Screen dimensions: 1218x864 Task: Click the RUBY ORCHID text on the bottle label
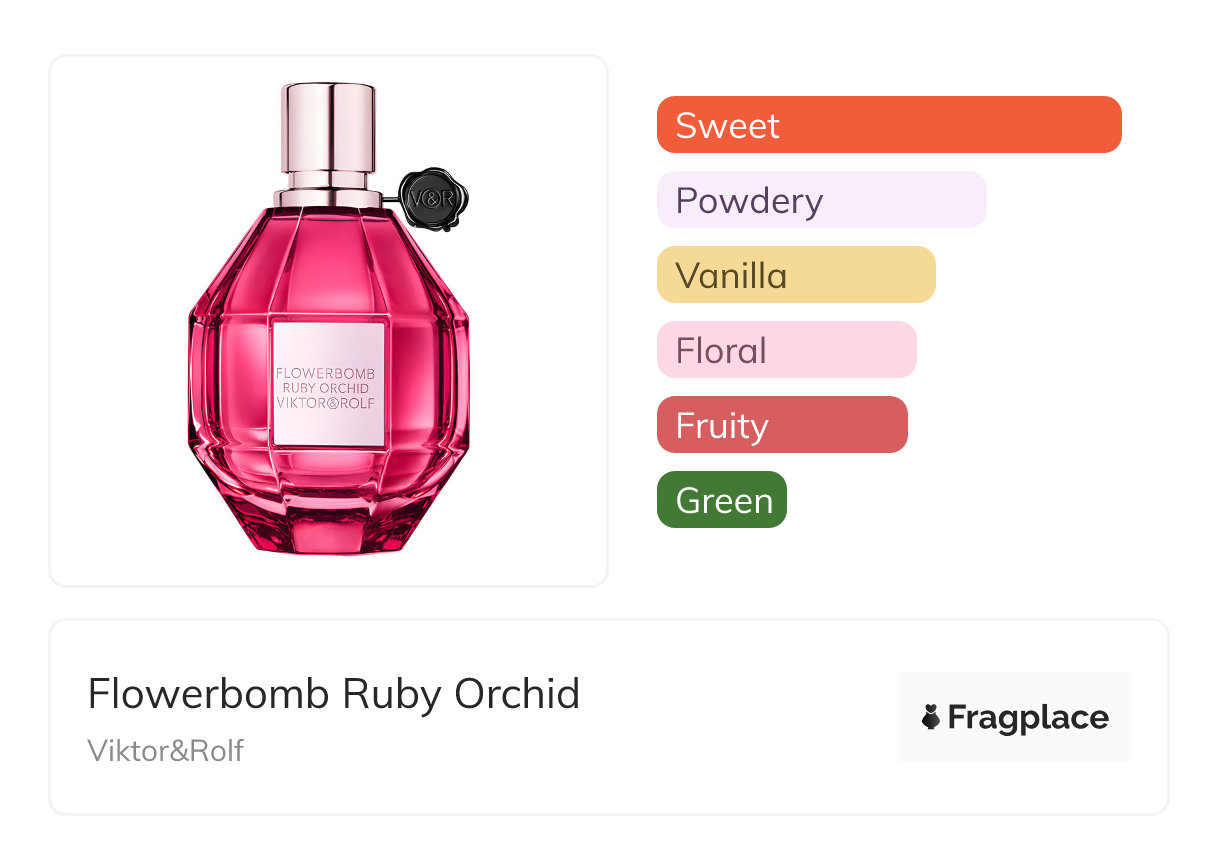click(328, 388)
